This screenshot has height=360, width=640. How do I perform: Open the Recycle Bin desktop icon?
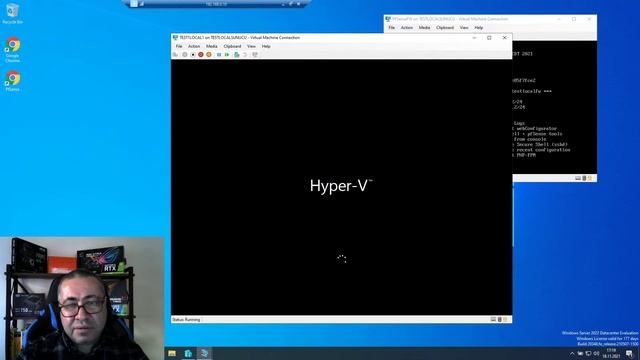(x=12, y=13)
